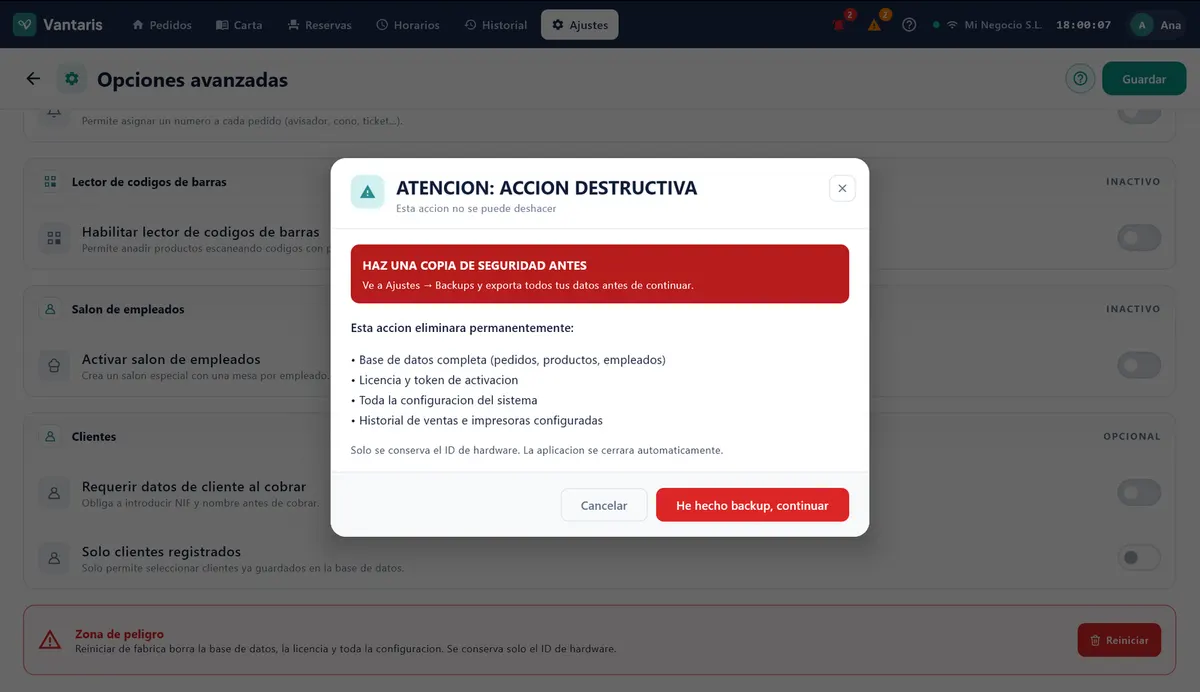Viewport: 1200px width, 692px height.
Task: Click the 18:00:07 clock
Action: (x=1083, y=25)
